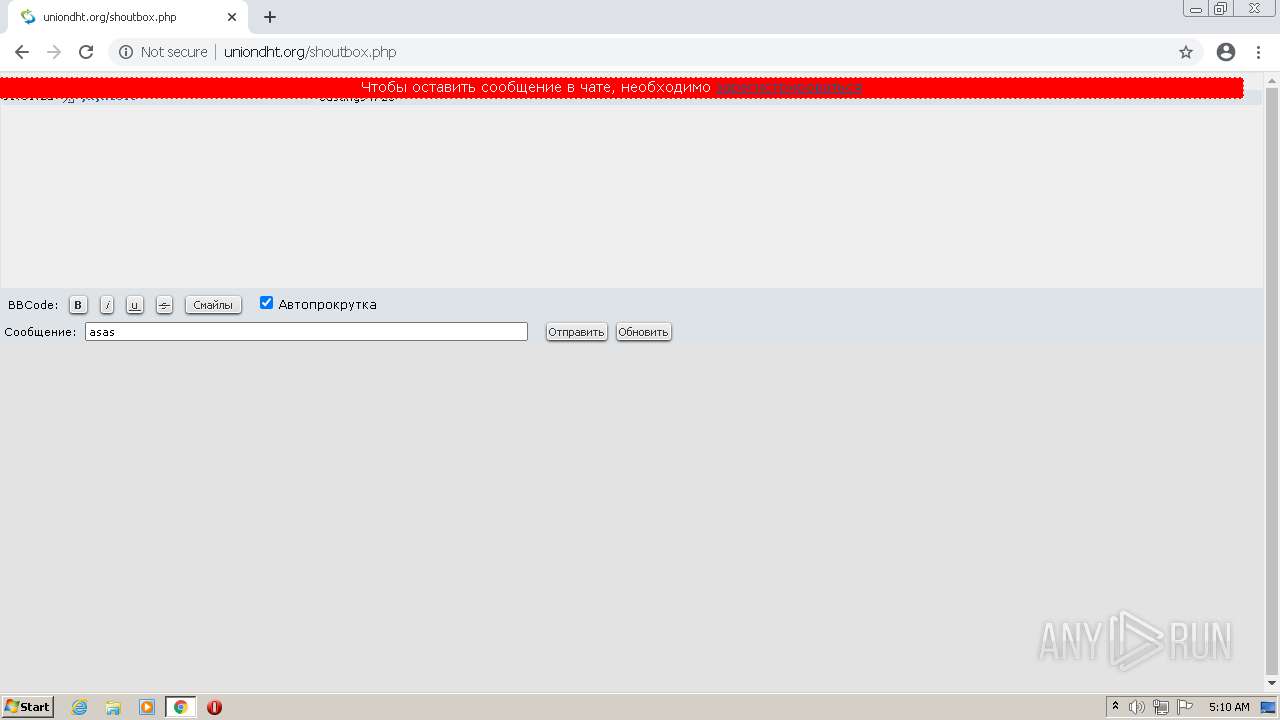Image resolution: width=1280 pixels, height=720 pixels.
Task: Show hidden system tray icons
Action: point(1115,707)
